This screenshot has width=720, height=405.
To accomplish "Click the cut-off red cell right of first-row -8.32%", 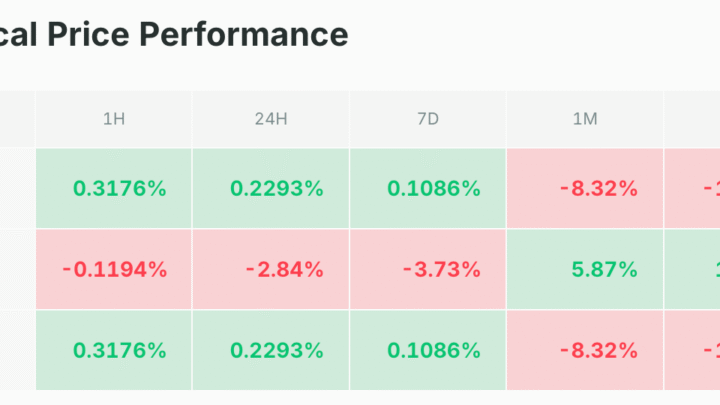I will coord(693,188).
